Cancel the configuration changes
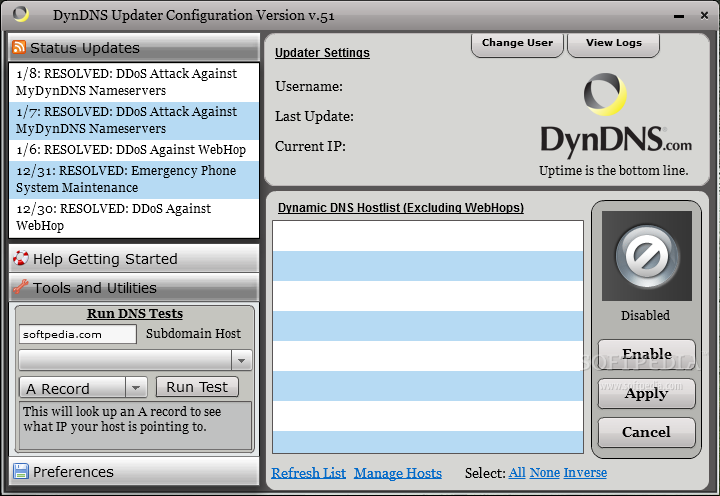This screenshot has width=720, height=496. point(647,432)
